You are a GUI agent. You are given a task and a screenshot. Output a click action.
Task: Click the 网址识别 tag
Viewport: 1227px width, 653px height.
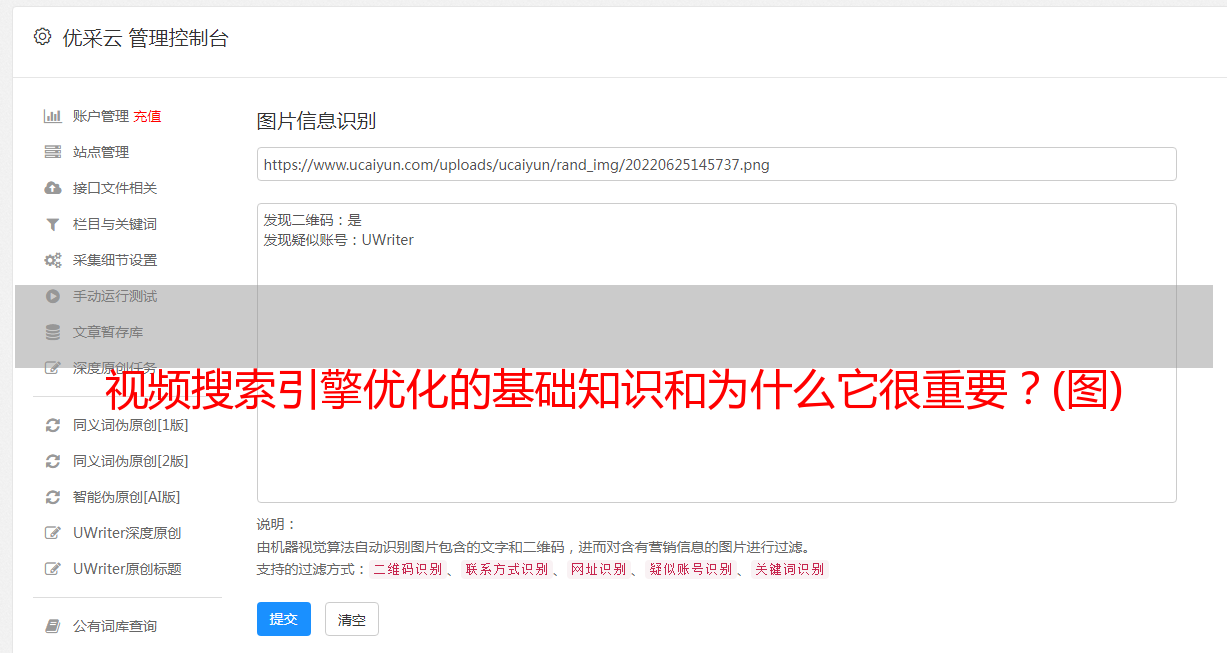click(598, 569)
